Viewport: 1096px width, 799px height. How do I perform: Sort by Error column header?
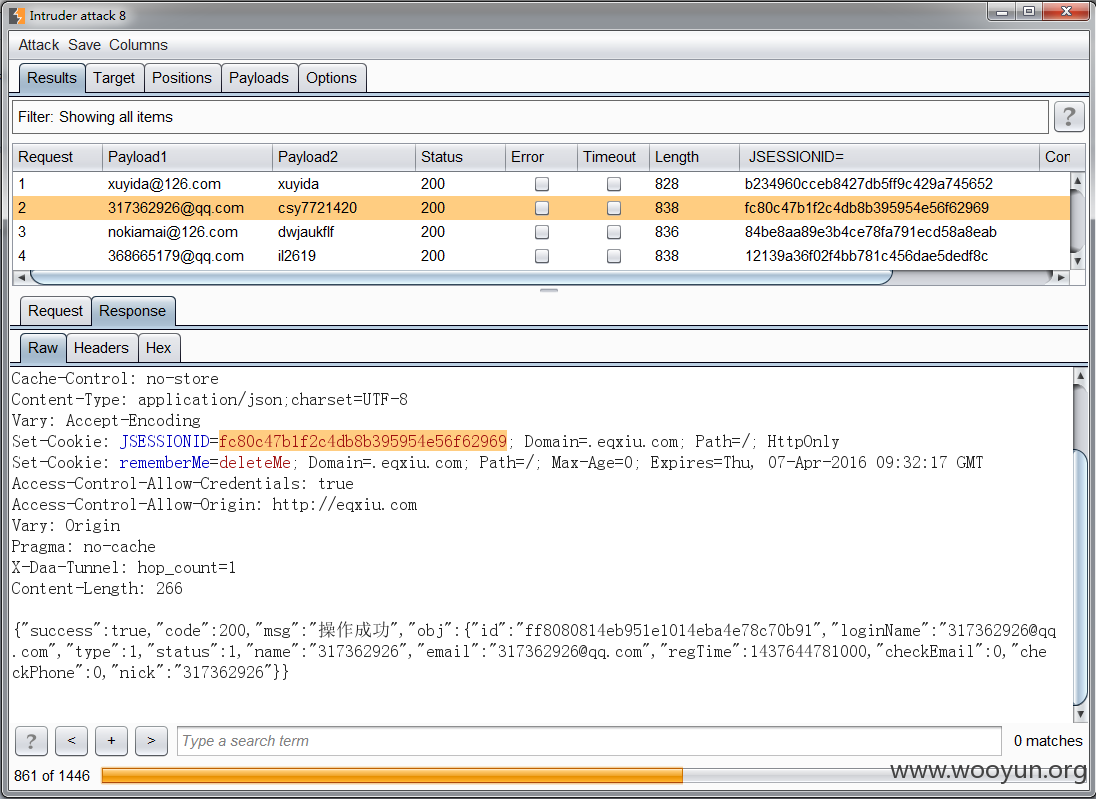pyautogui.click(x=542, y=157)
